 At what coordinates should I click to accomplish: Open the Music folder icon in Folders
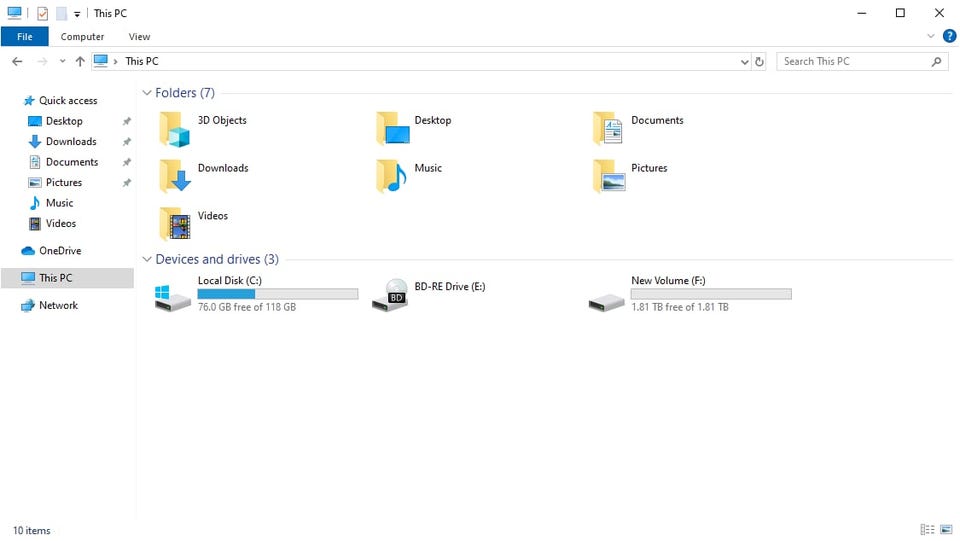point(391,176)
